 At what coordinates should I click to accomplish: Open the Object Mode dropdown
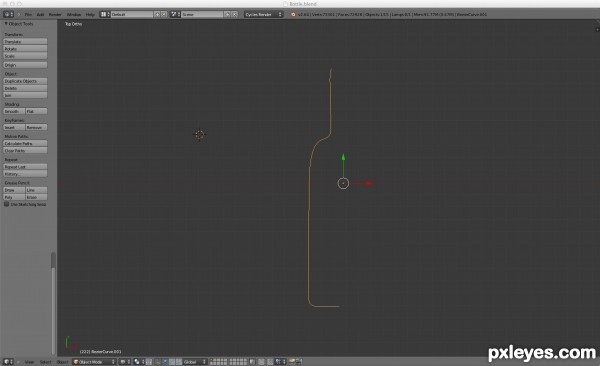[x=94, y=361]
